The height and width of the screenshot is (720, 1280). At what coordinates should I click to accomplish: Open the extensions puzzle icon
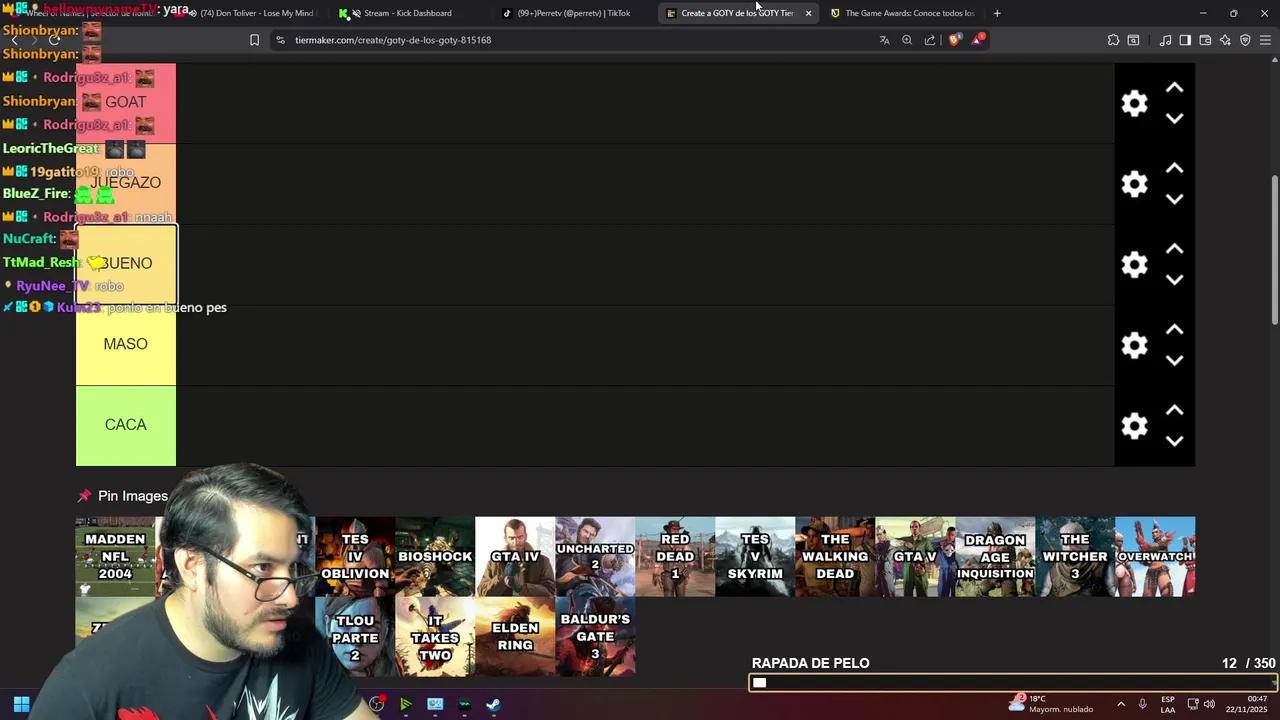coord(1113,40)
